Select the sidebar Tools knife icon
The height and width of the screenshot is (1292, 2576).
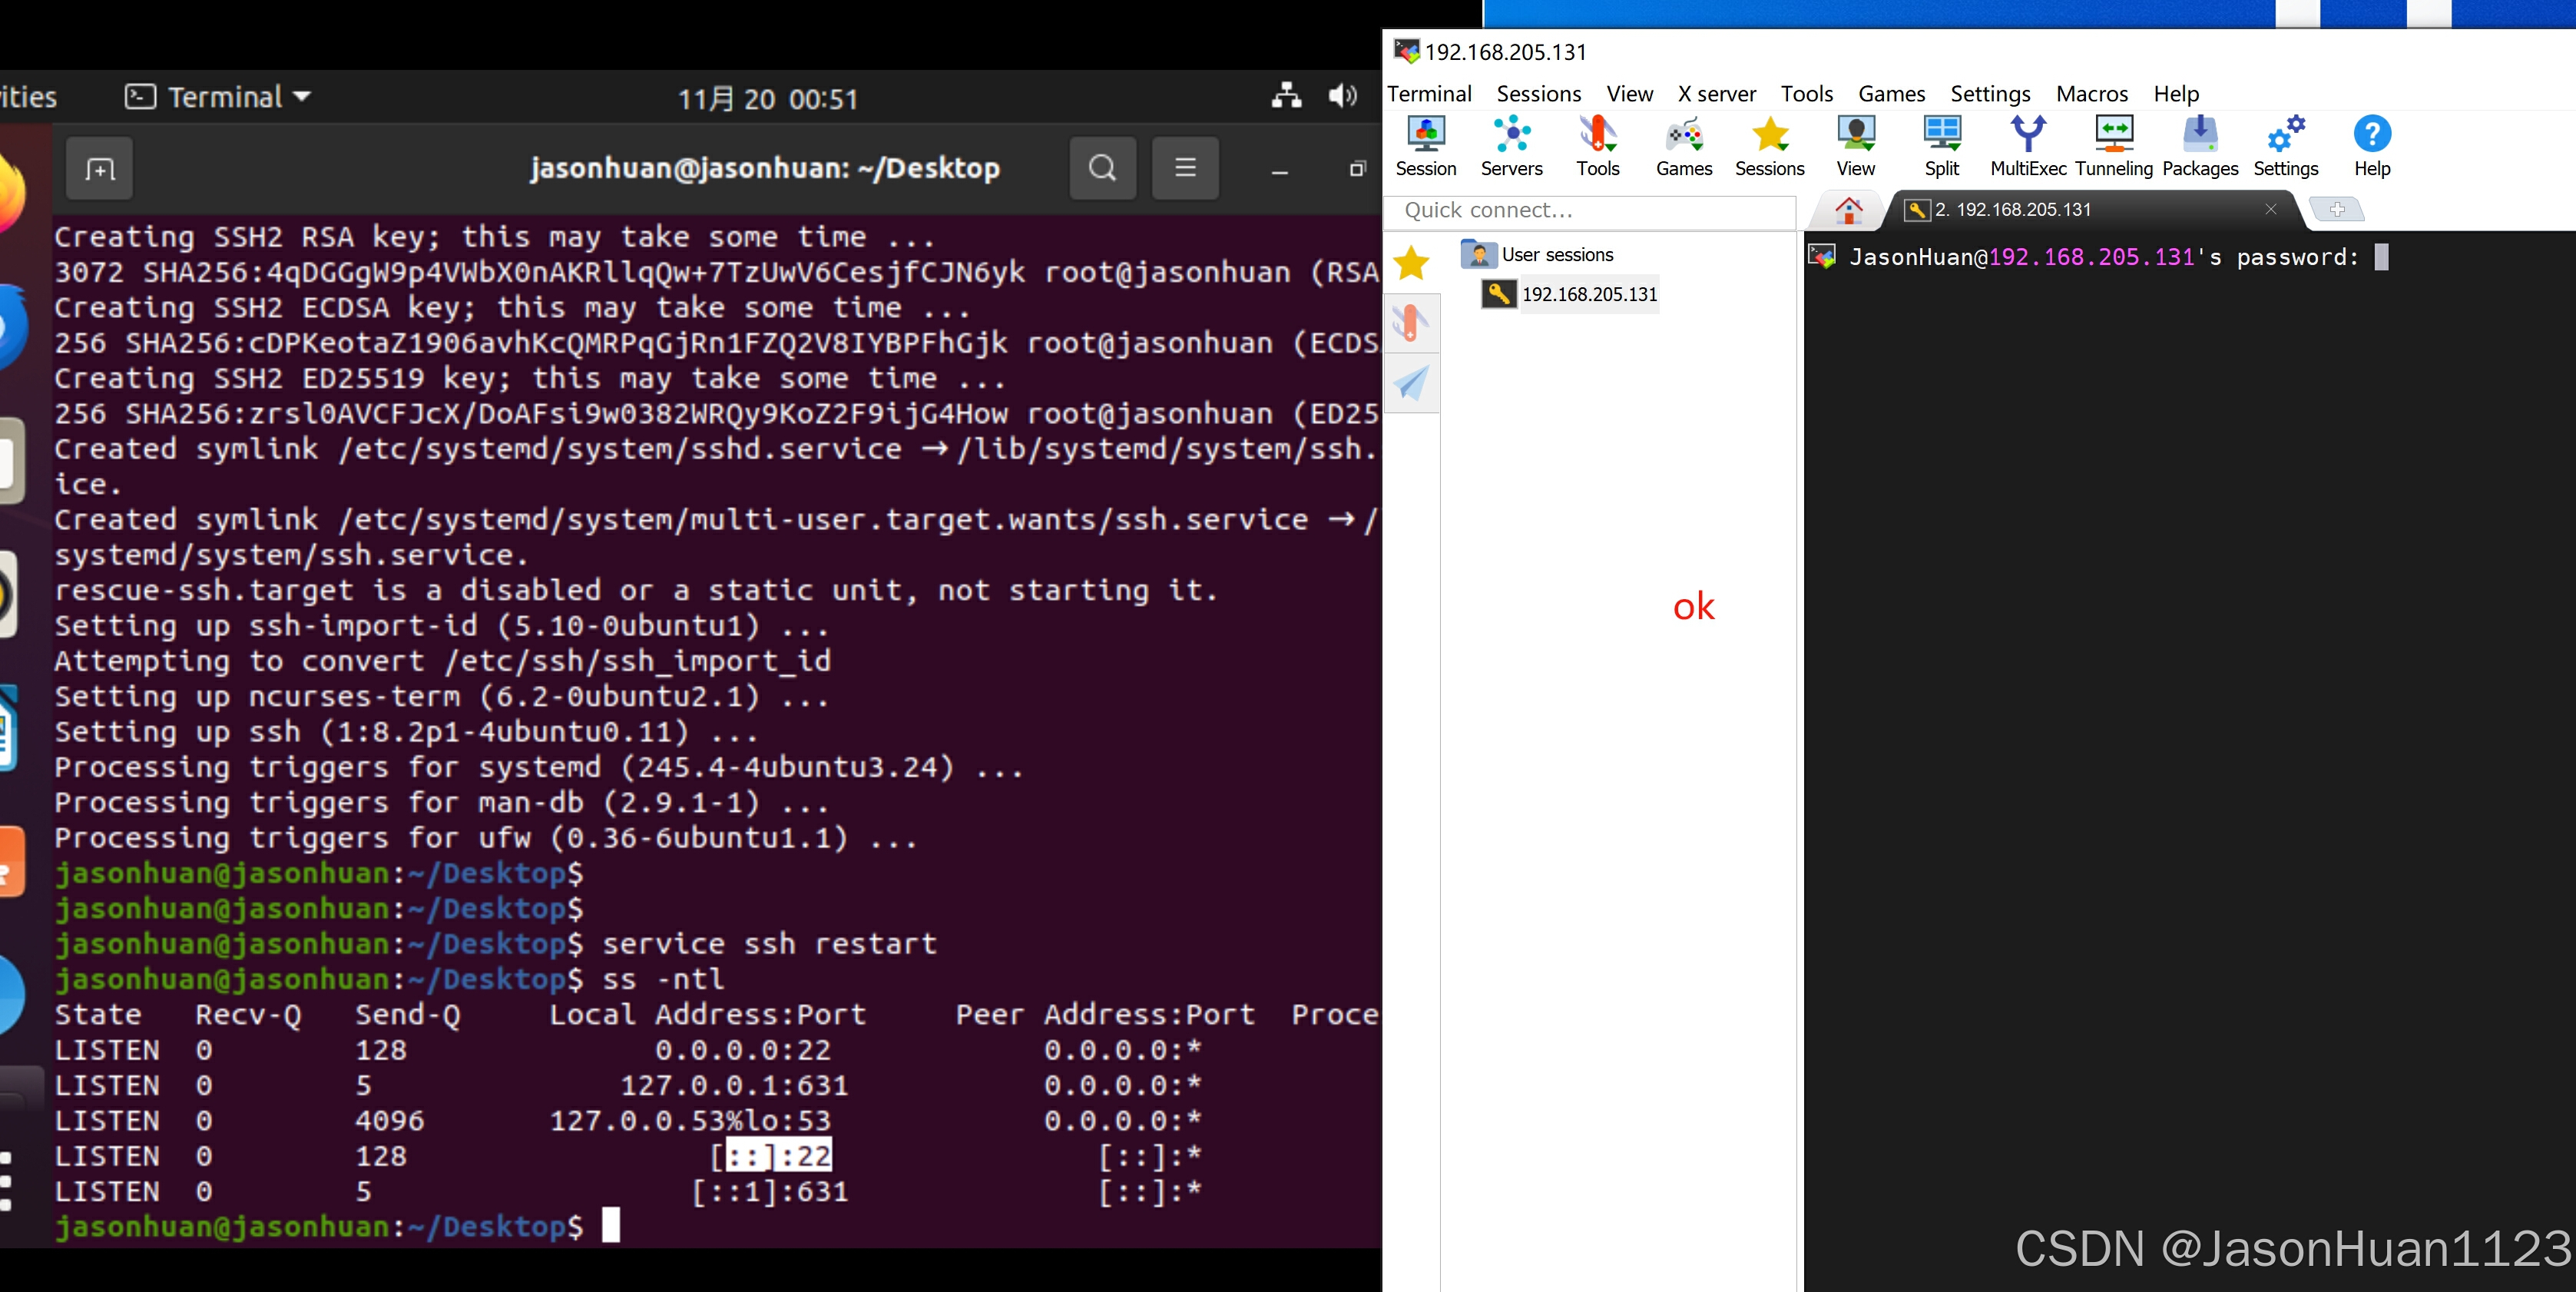[1411, 323]
